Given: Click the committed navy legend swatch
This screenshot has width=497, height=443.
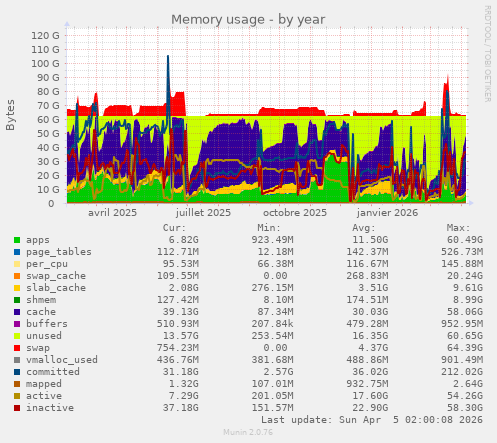Looking at the screenshot, I should [17, 372].
